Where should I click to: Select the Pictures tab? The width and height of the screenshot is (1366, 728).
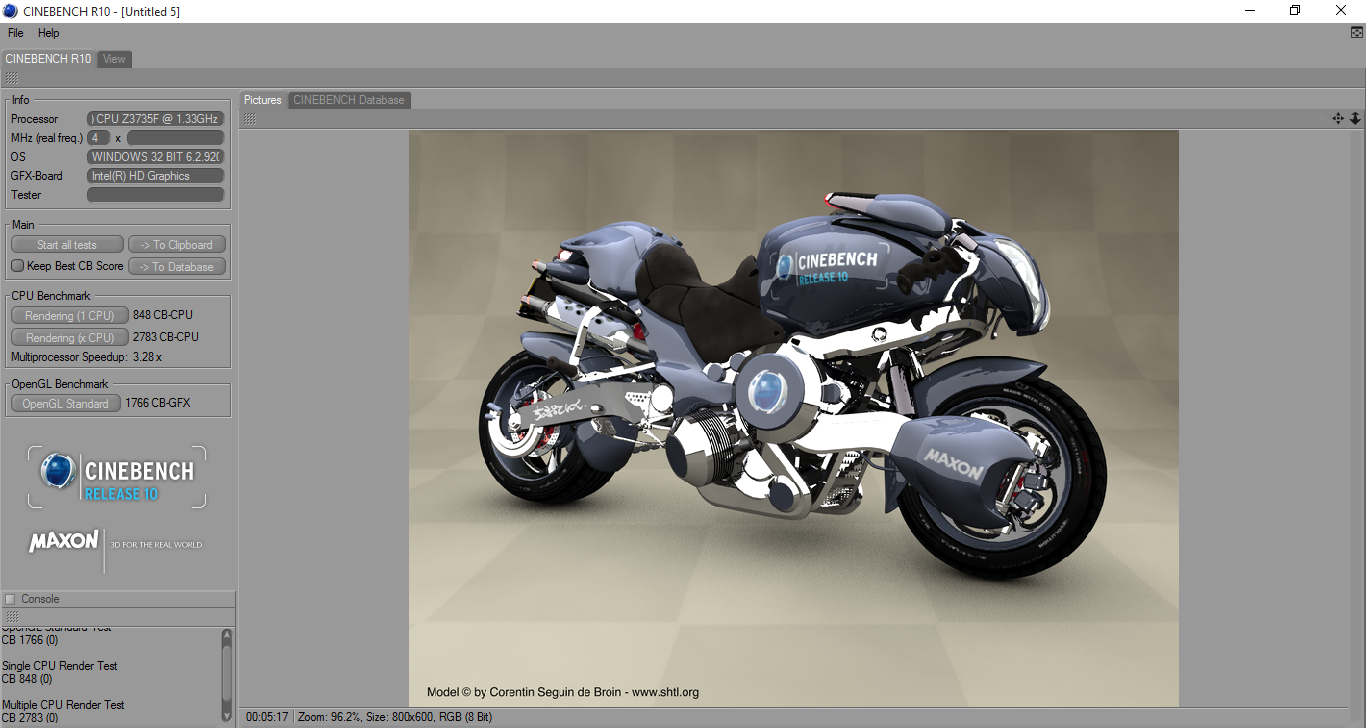(263, 100)
